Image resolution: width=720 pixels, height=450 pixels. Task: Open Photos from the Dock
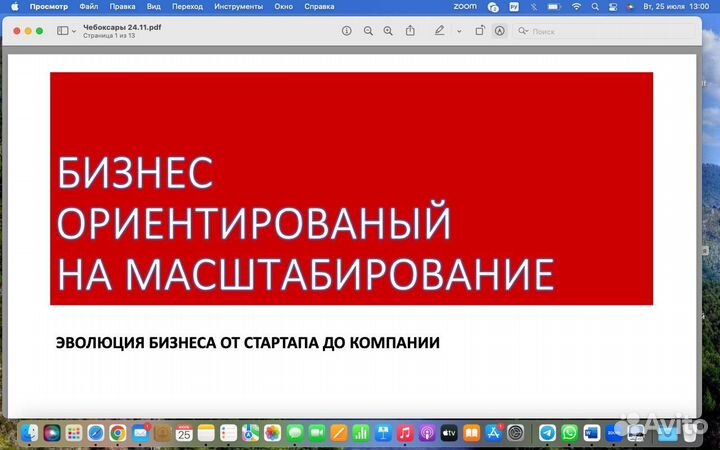[272, 433]
